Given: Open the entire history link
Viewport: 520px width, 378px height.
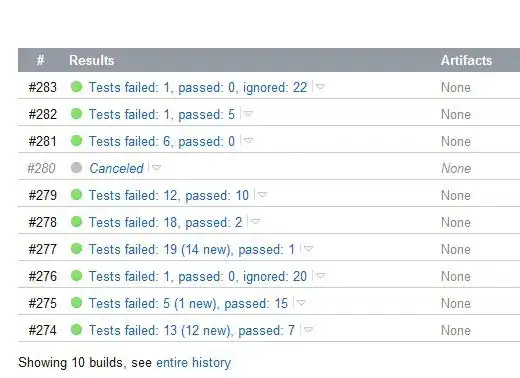Looking at the screenshot, I should pos(193,362).
